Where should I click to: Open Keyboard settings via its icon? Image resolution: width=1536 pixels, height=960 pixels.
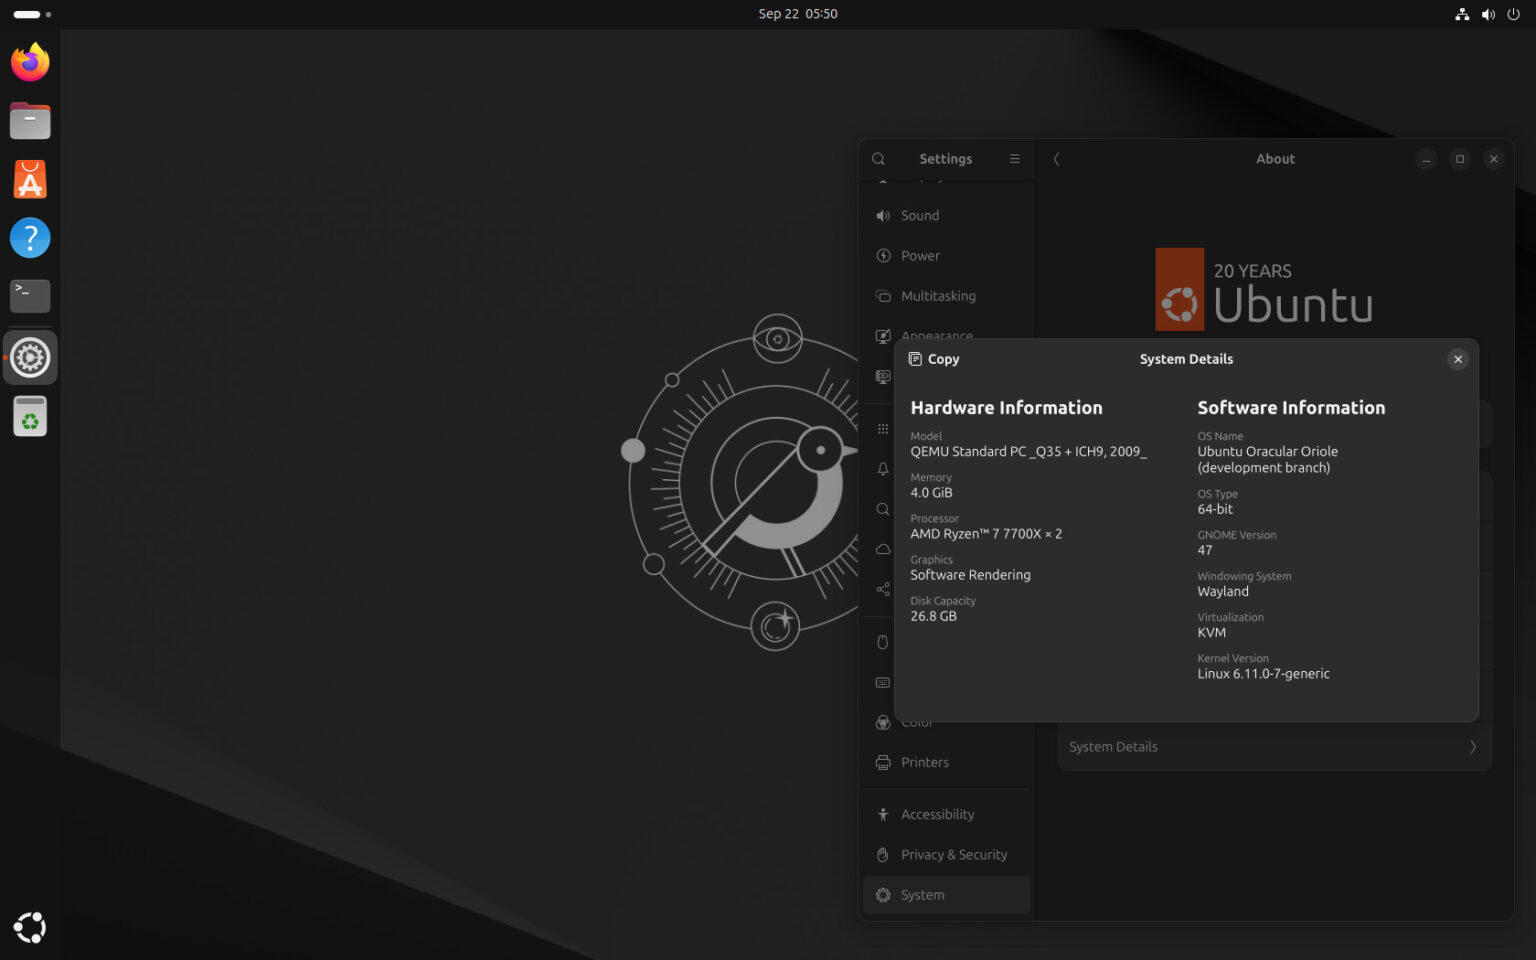[883, 682]
